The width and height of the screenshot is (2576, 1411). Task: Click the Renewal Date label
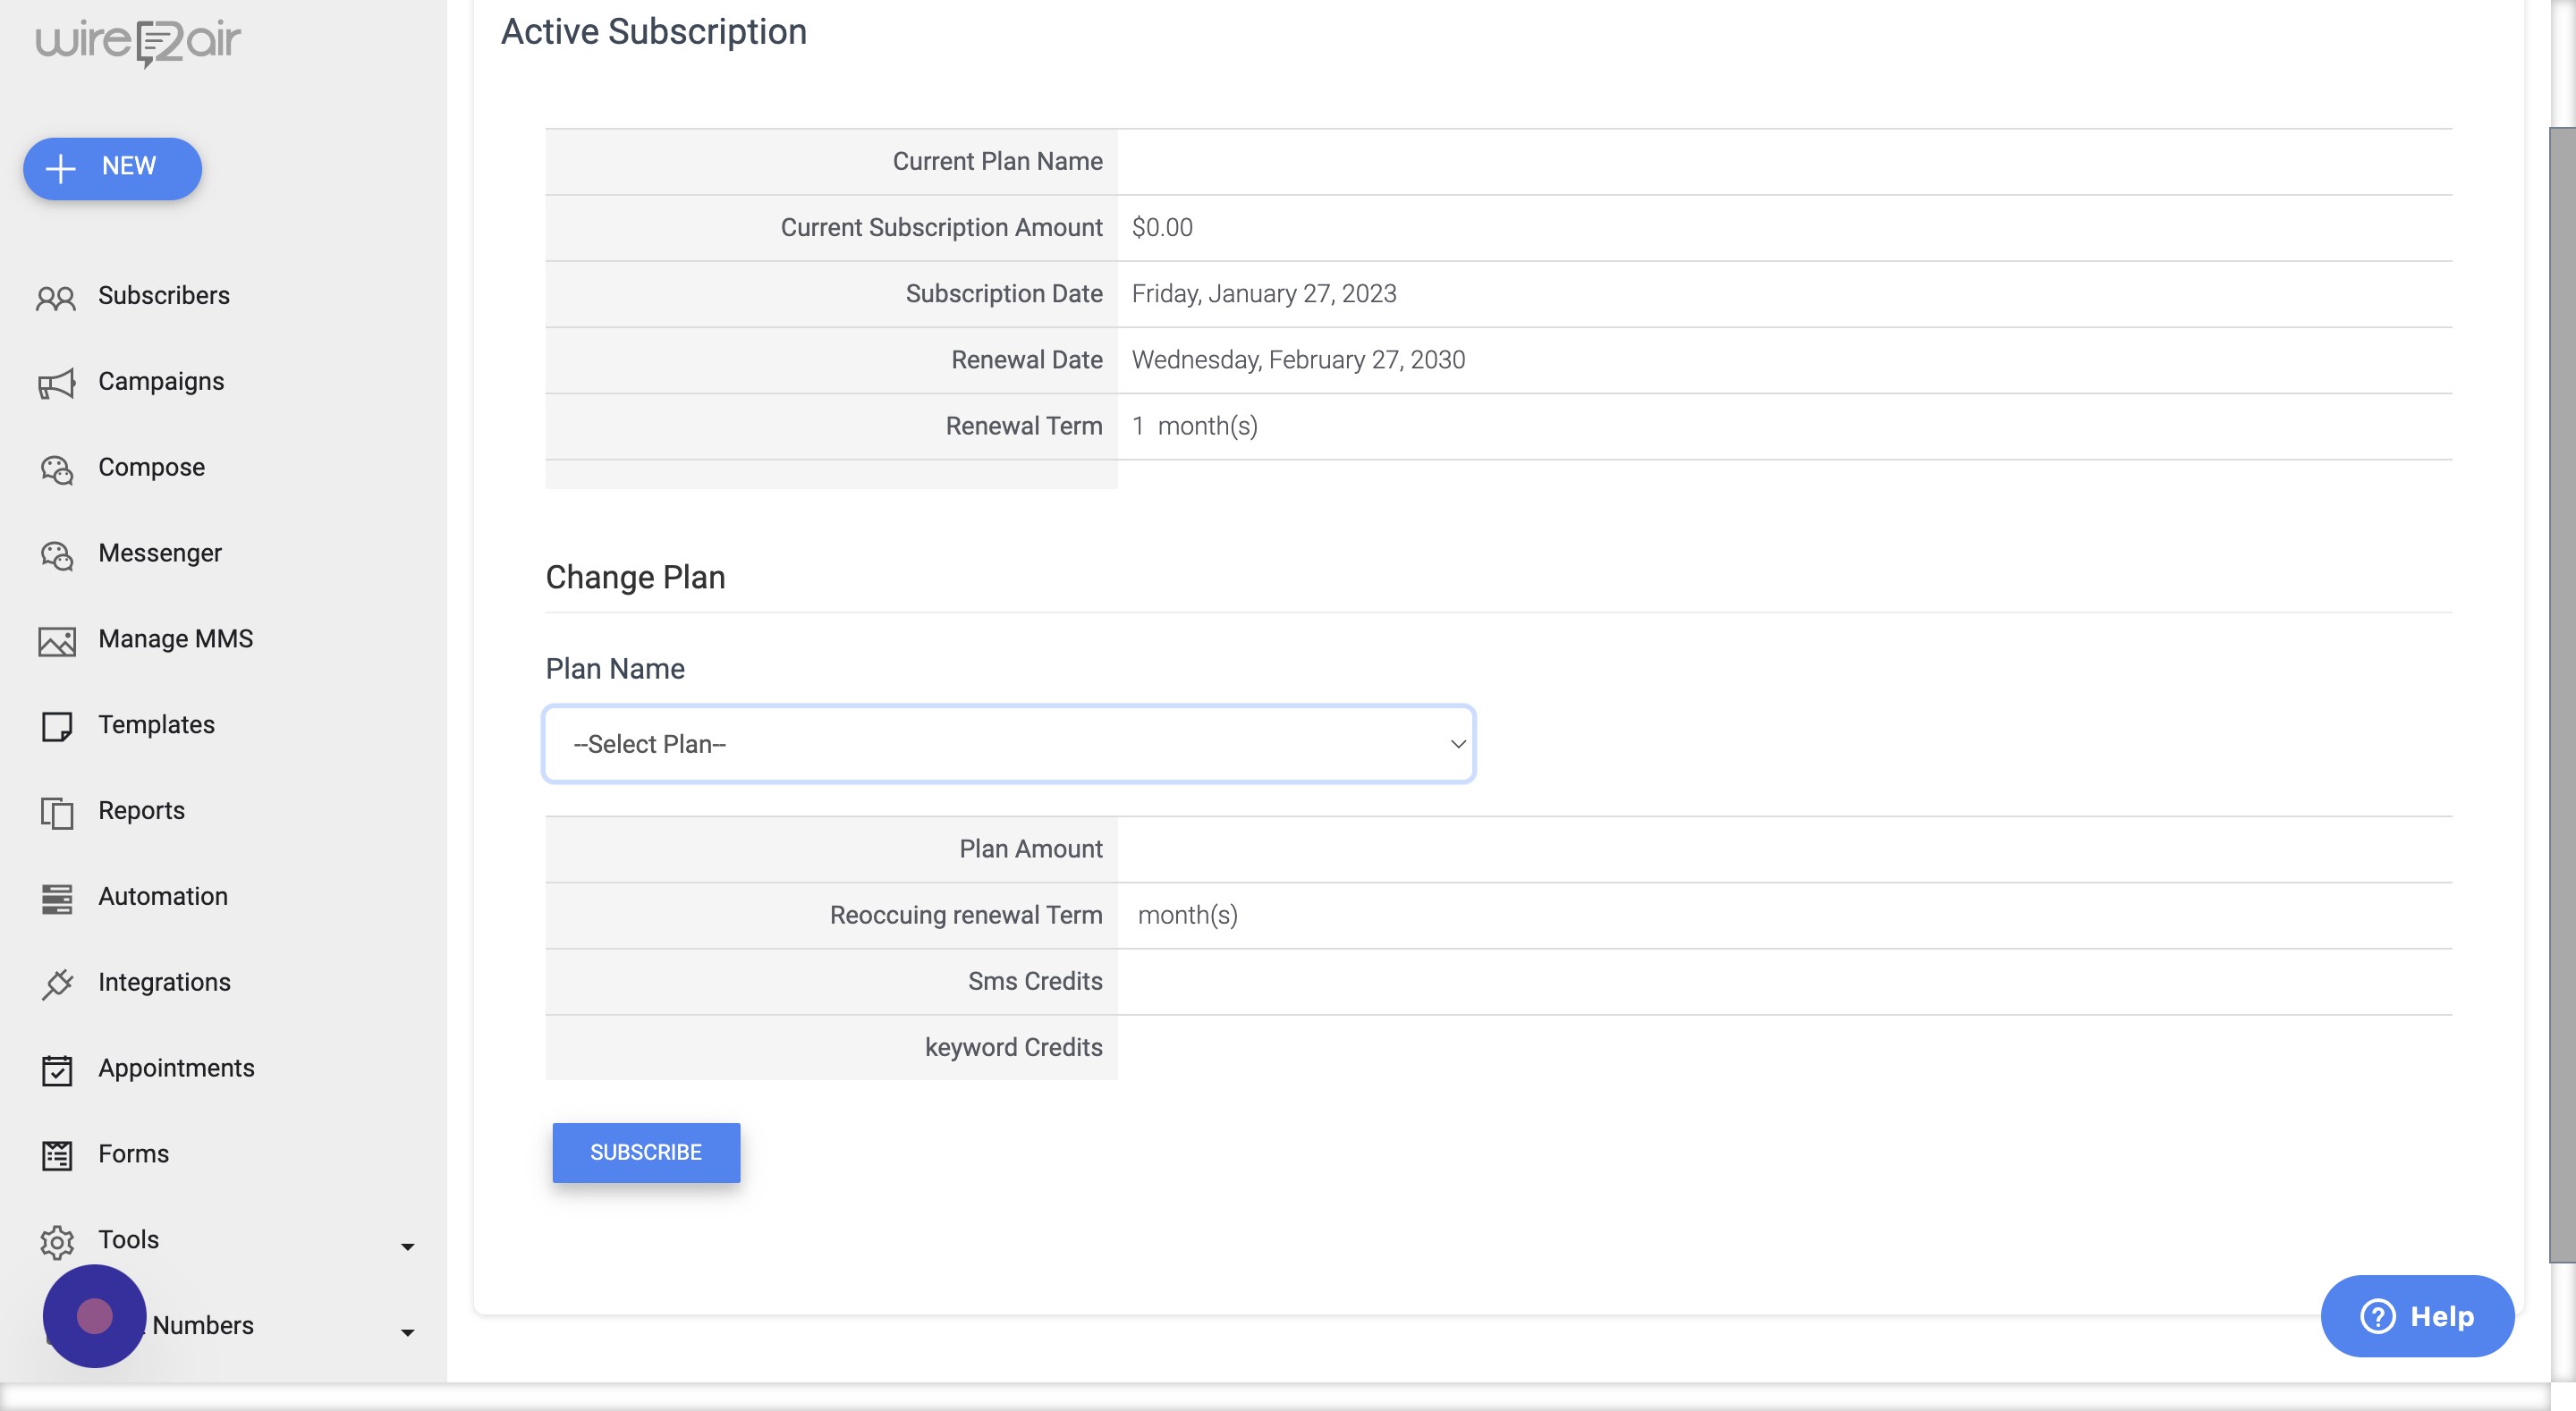point(1027,360)
